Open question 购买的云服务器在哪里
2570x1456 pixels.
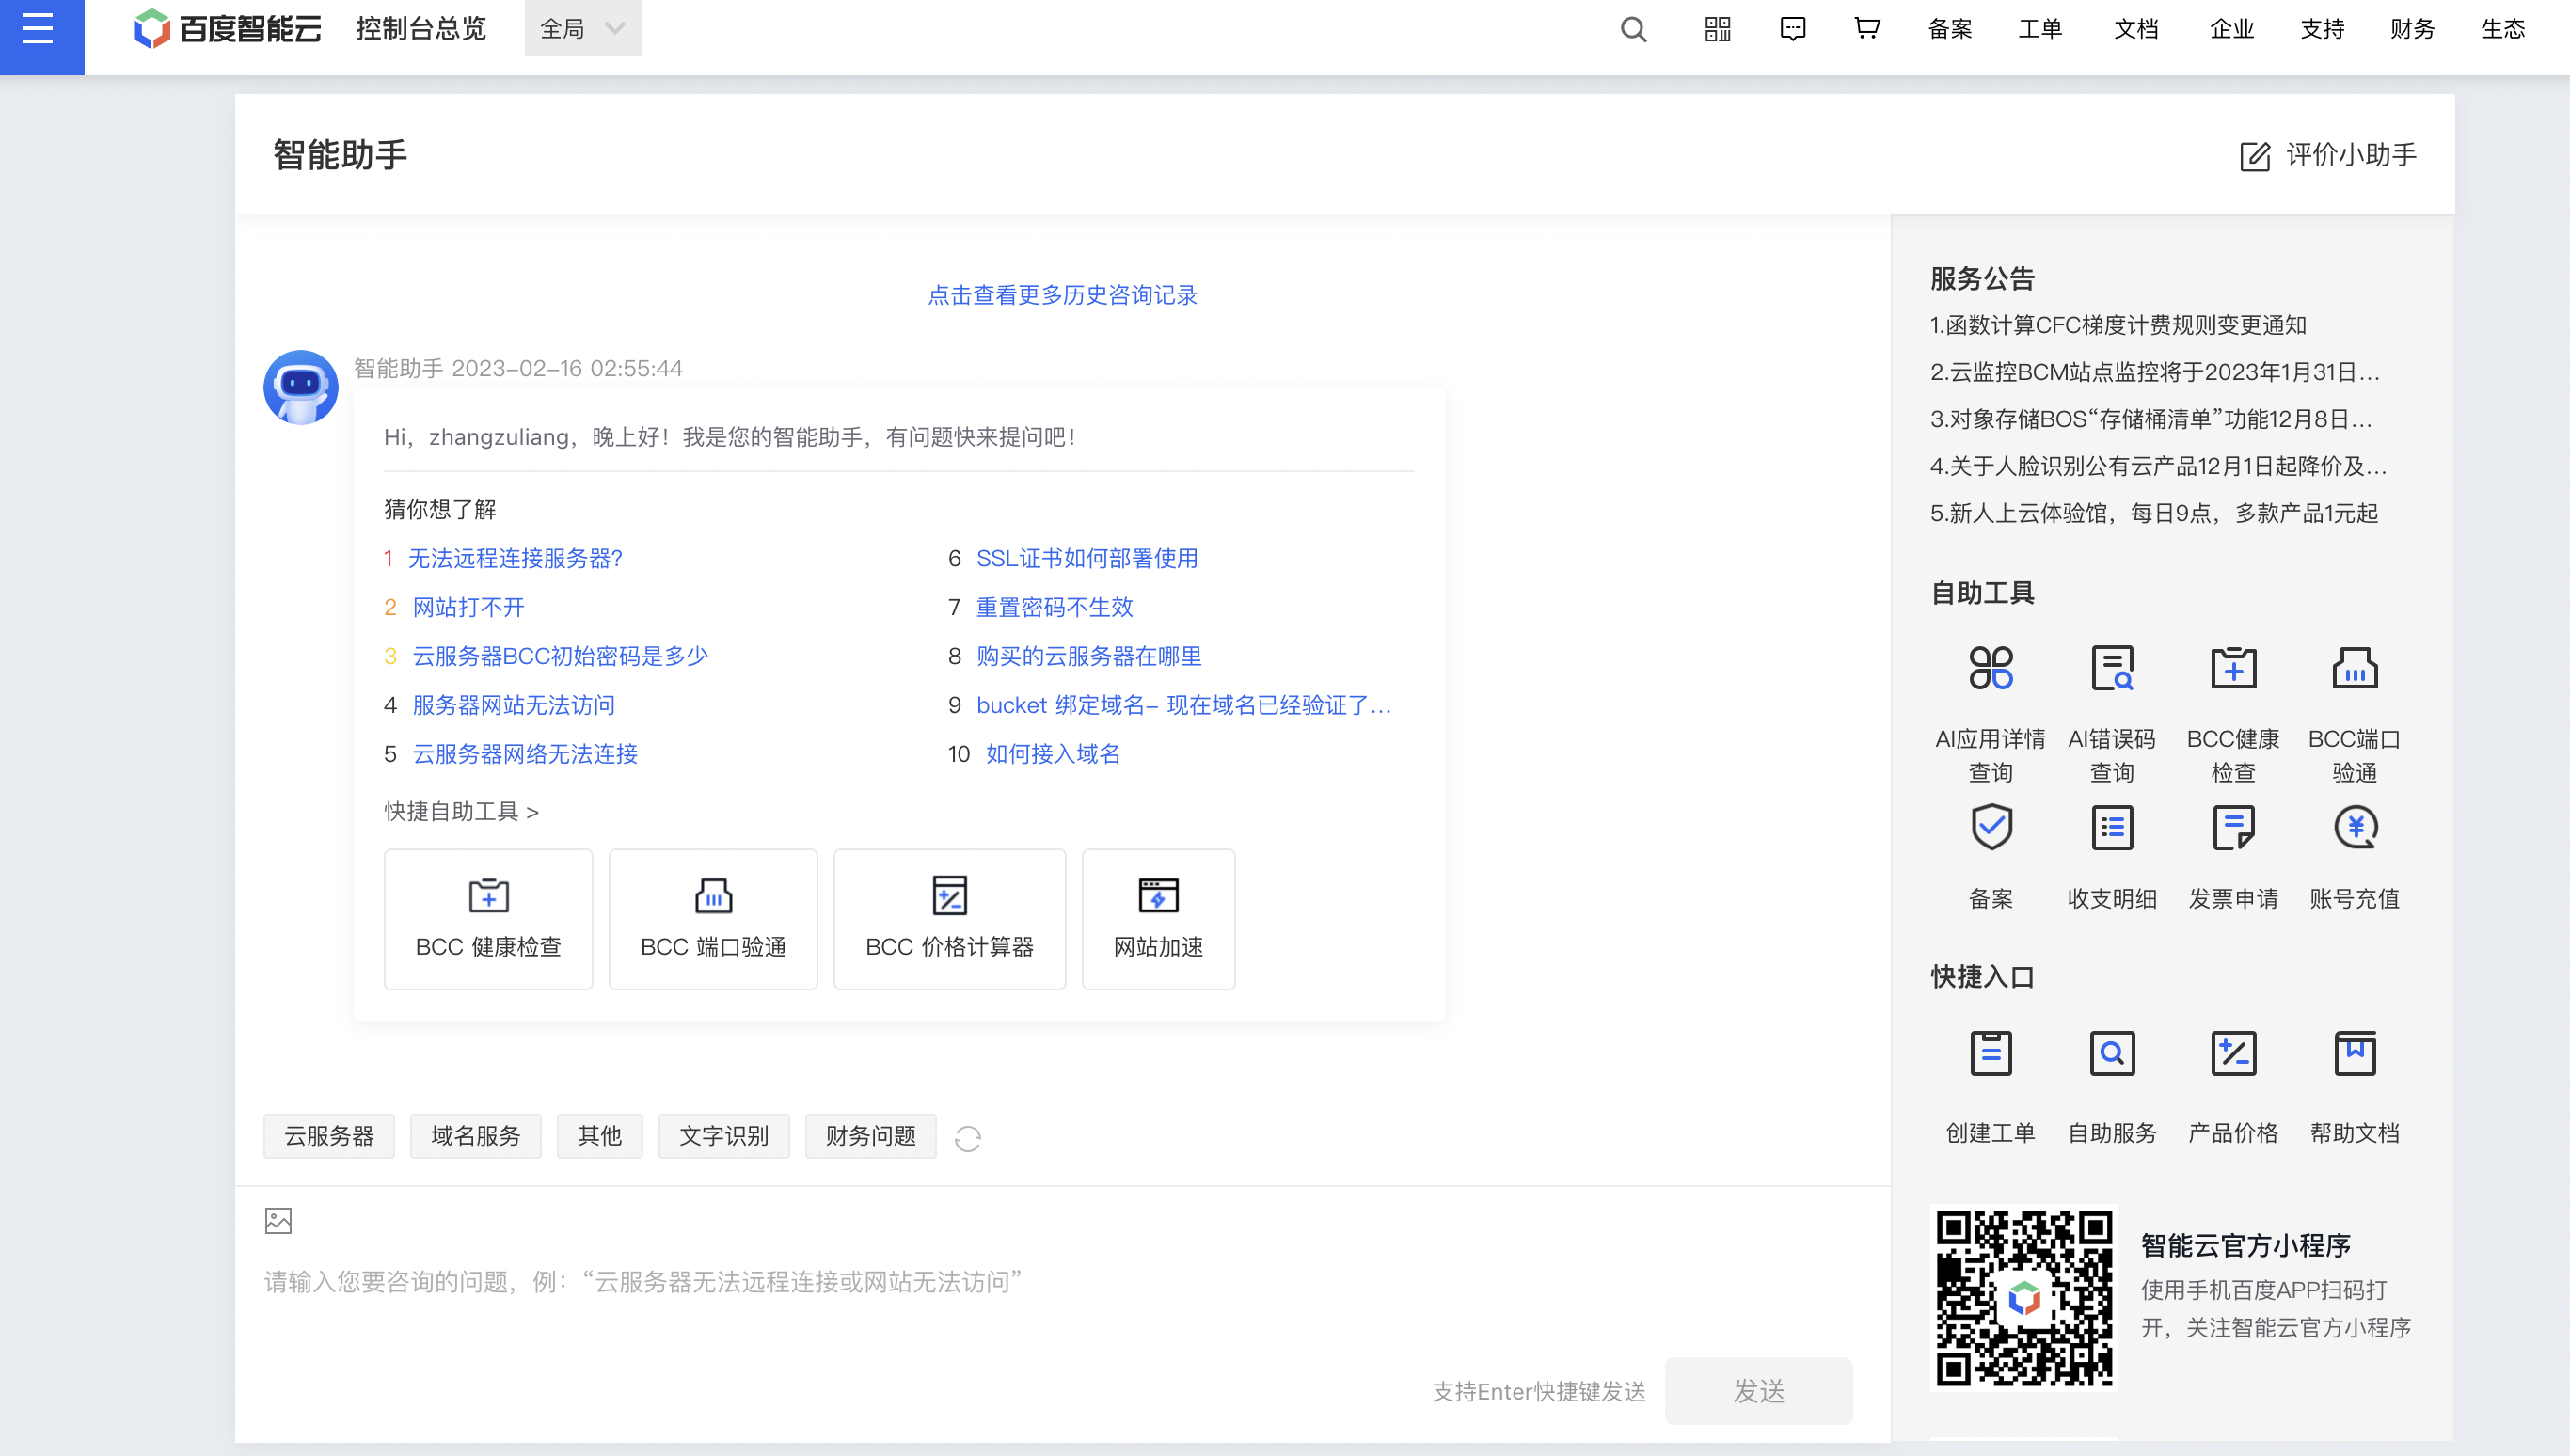1088,656
